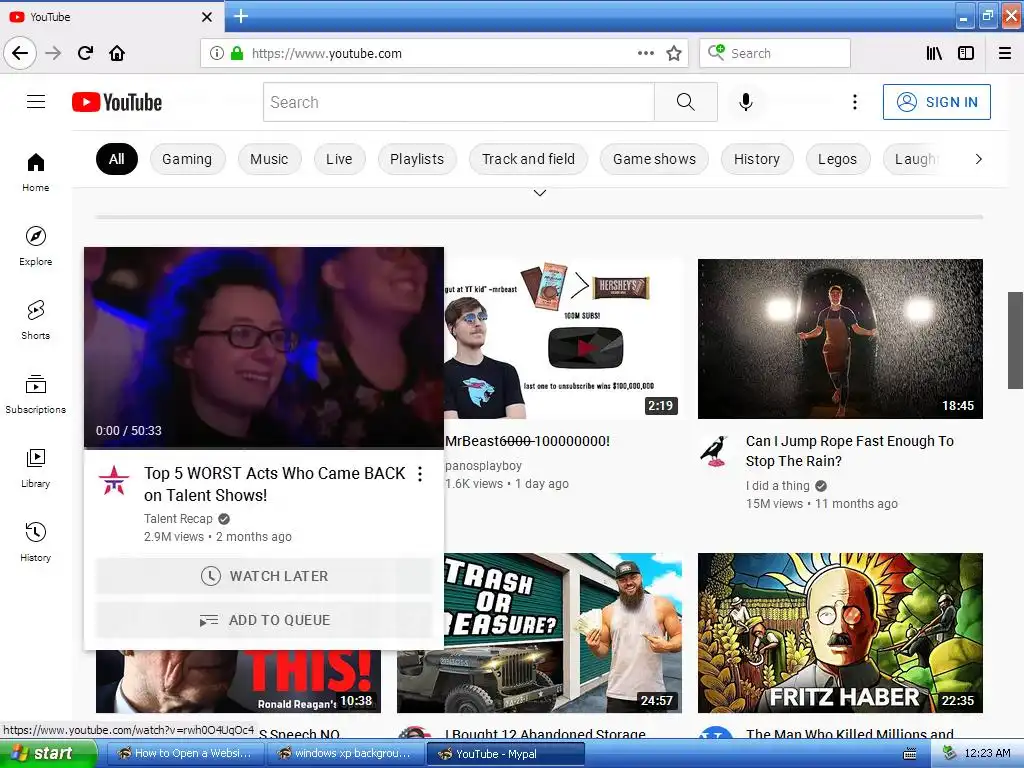Open Talent Recap channel avatar
The image size is (1024, 768).
114,480
